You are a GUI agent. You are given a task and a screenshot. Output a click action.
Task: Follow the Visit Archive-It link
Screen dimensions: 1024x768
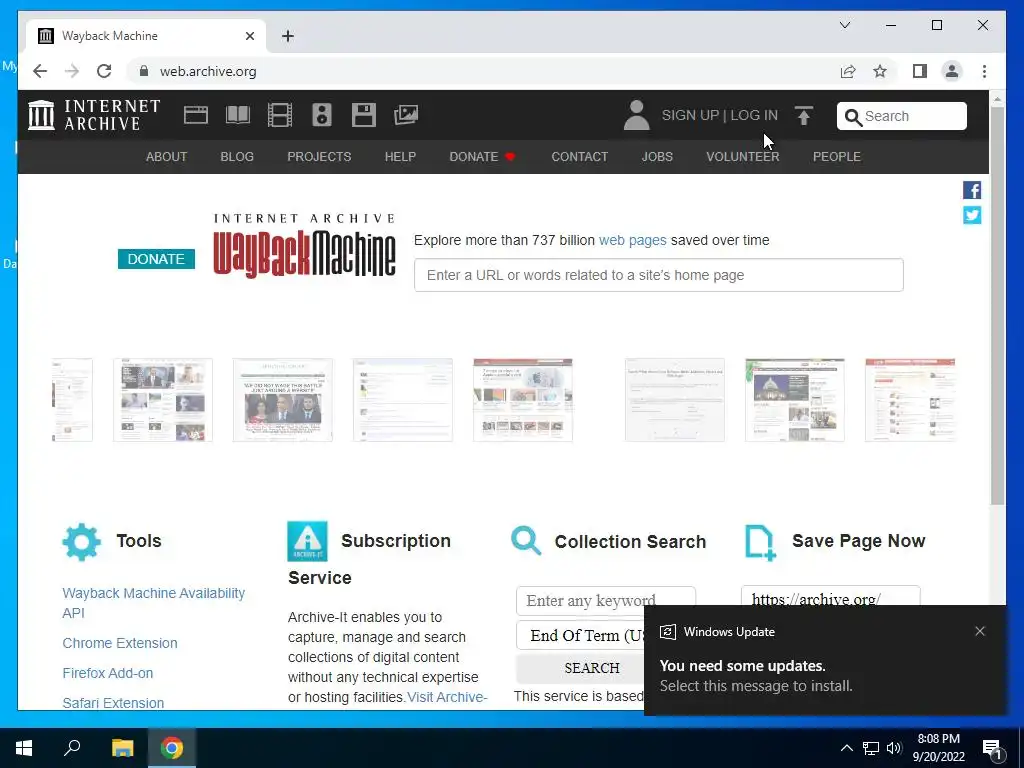tap(447, 697)
